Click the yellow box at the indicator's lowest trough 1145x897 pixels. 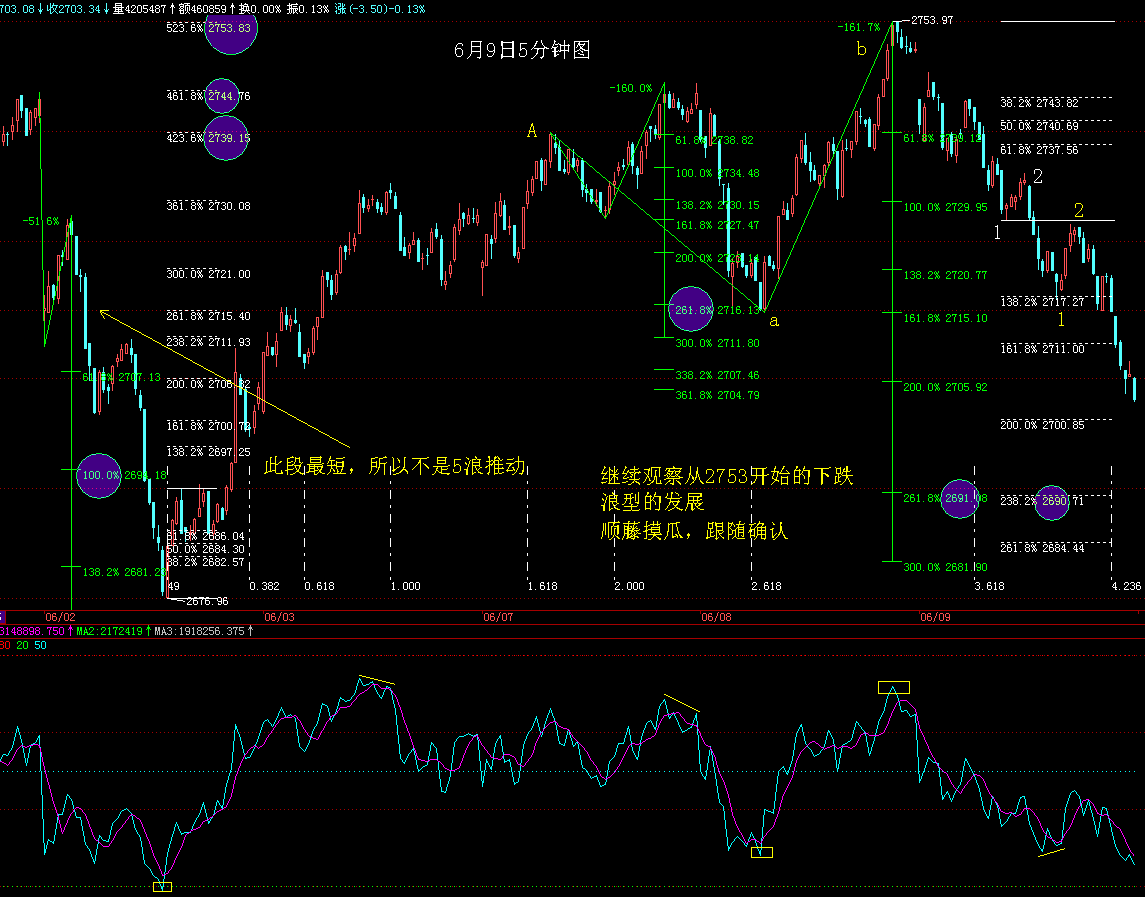tap(162, 886)
